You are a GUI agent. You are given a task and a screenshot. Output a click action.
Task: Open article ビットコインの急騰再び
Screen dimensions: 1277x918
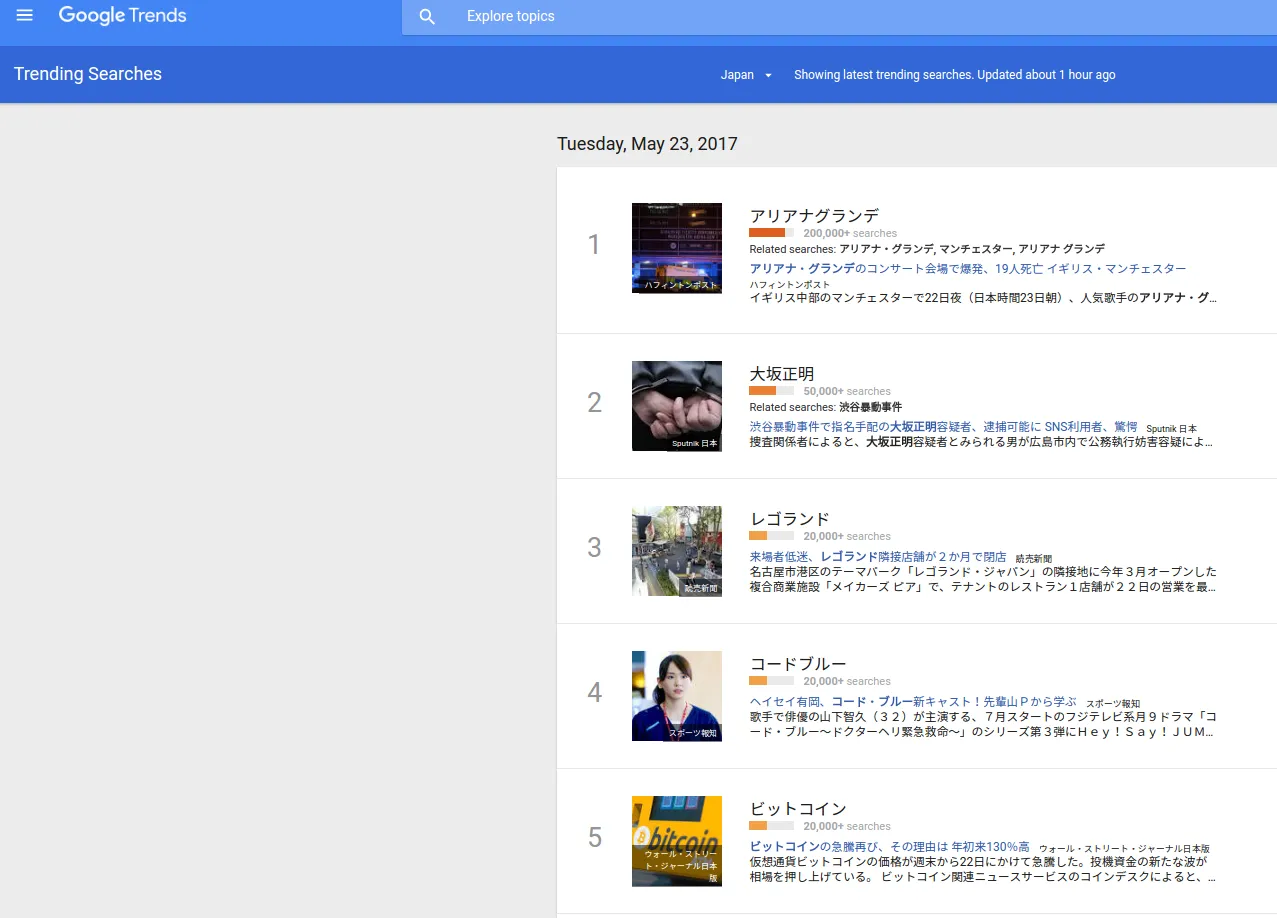[x=889, y=847]
